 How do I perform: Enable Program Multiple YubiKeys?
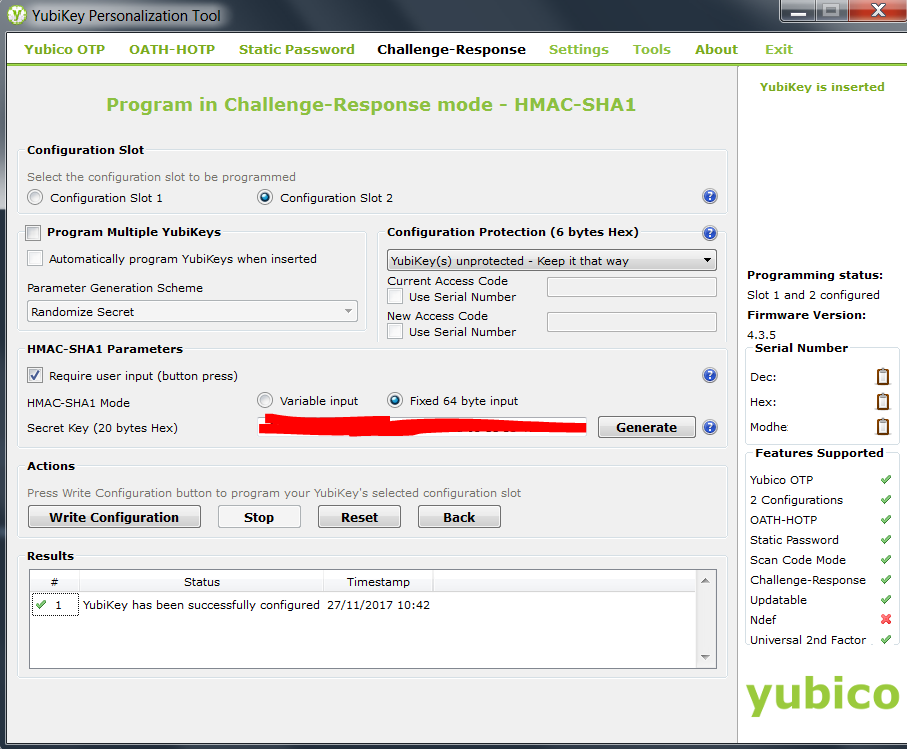click(33, 233)
